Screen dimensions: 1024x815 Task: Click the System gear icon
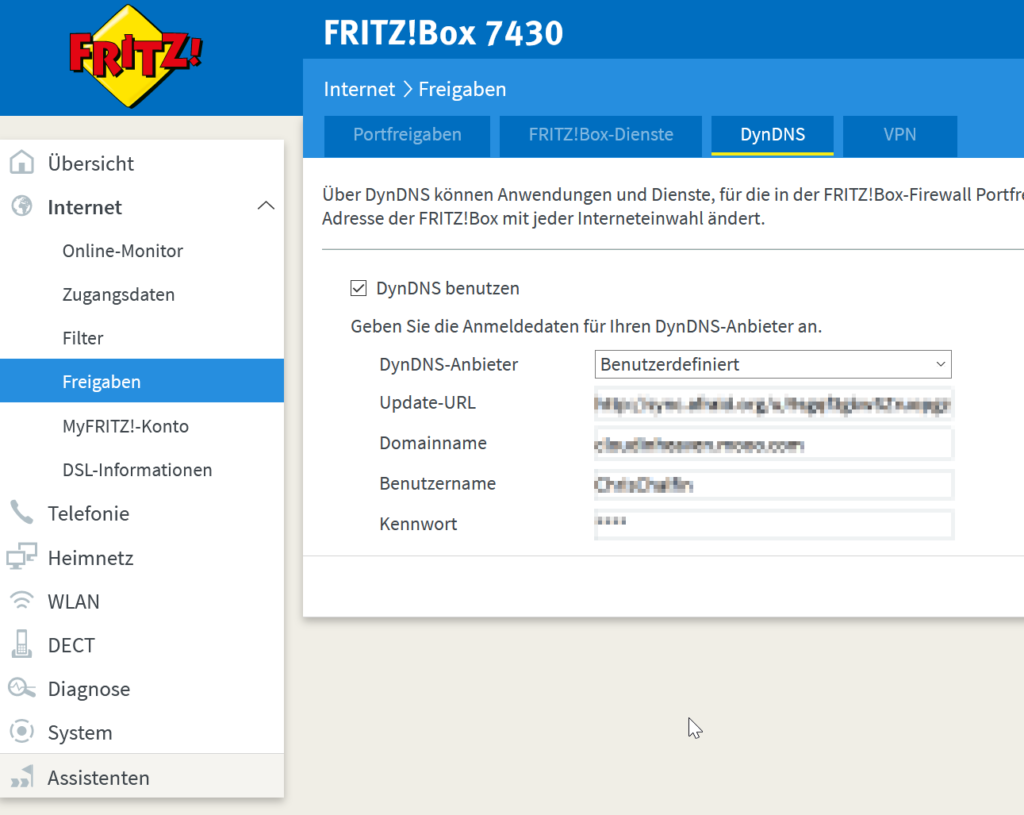click(x=21, y=732)
